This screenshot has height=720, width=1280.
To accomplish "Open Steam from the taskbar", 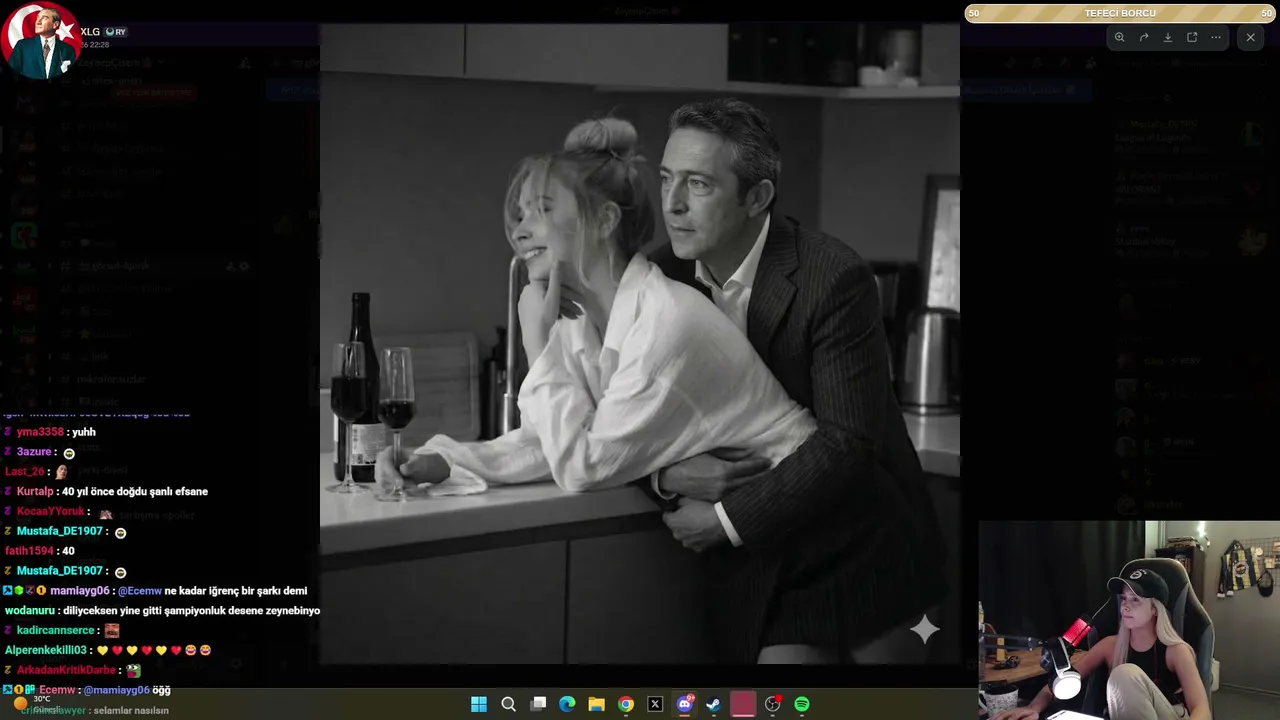I will pos(713,704).
